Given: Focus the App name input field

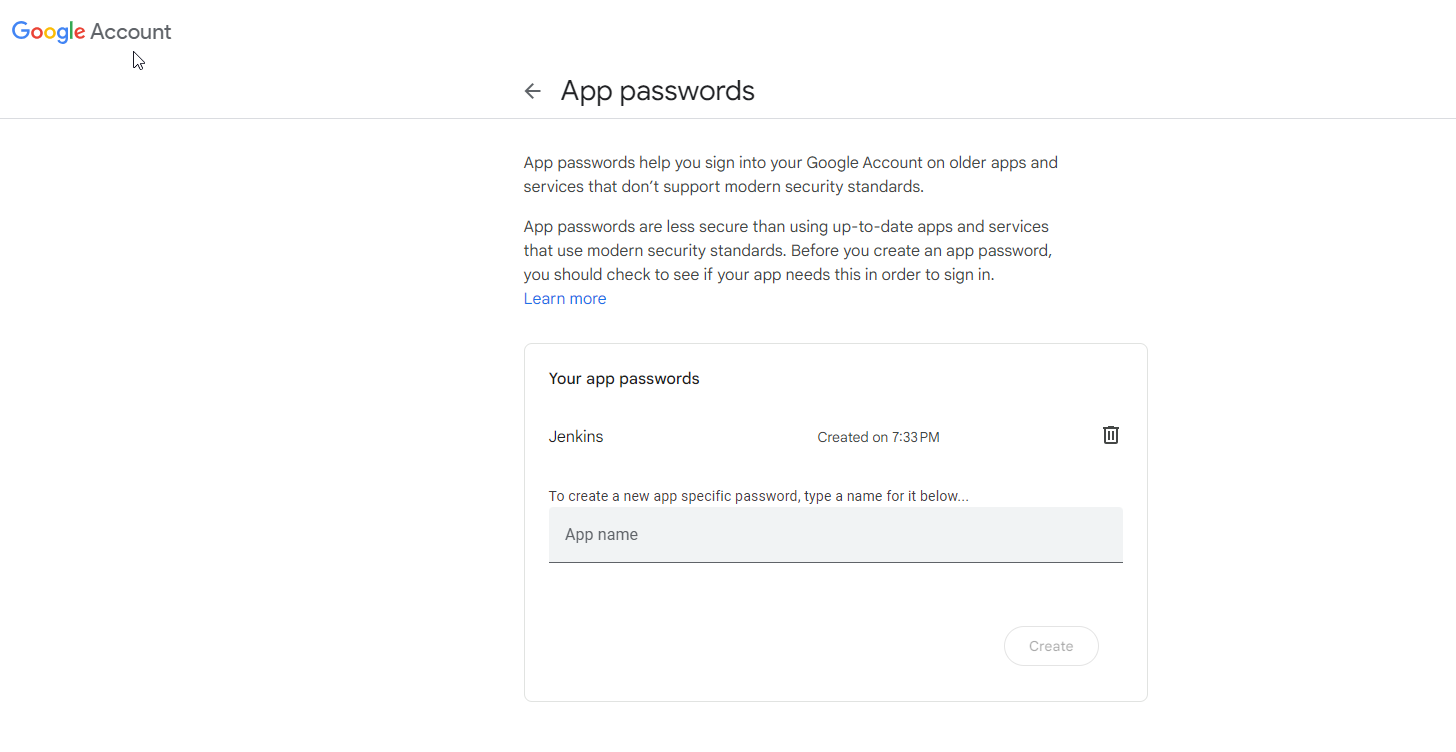Looking at the screenshot, I should 835,535.
